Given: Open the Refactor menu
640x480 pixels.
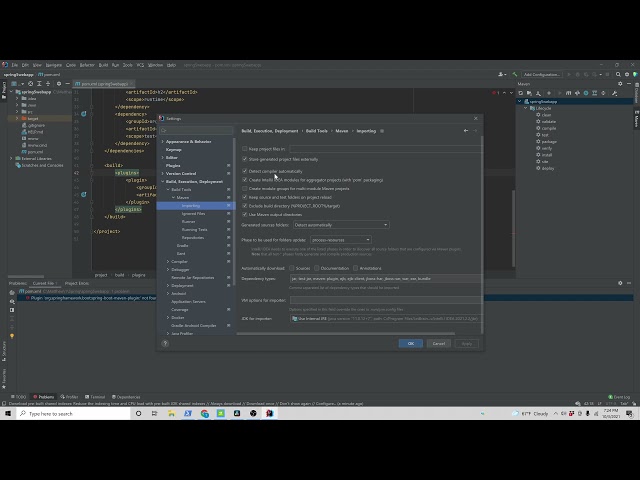Looking at the screenshot, I should [x=87, y=65].
